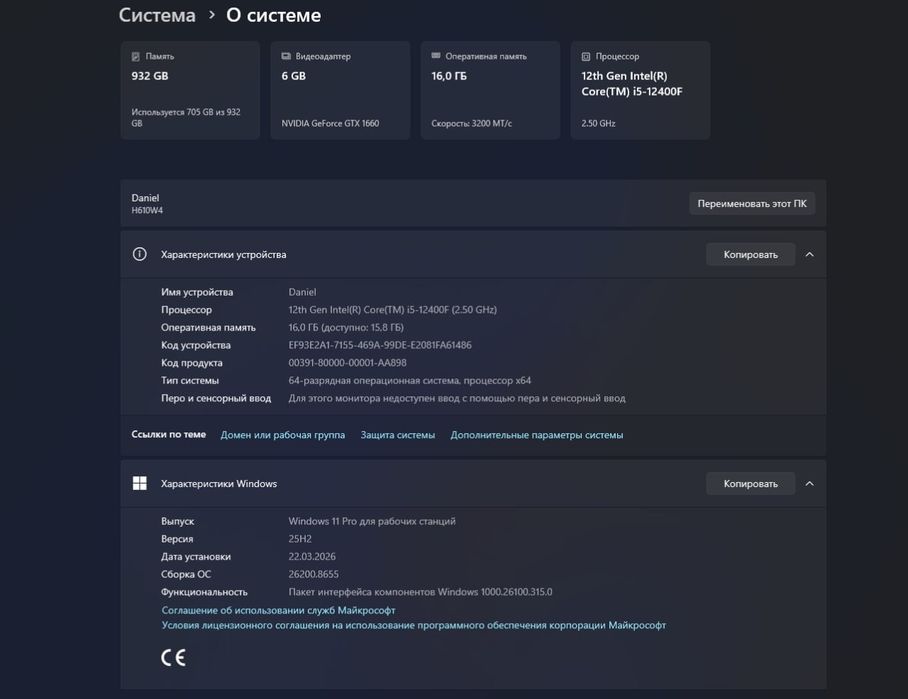Click the Имя устройства label
This screenshot has width=908, height=699.
197,292
